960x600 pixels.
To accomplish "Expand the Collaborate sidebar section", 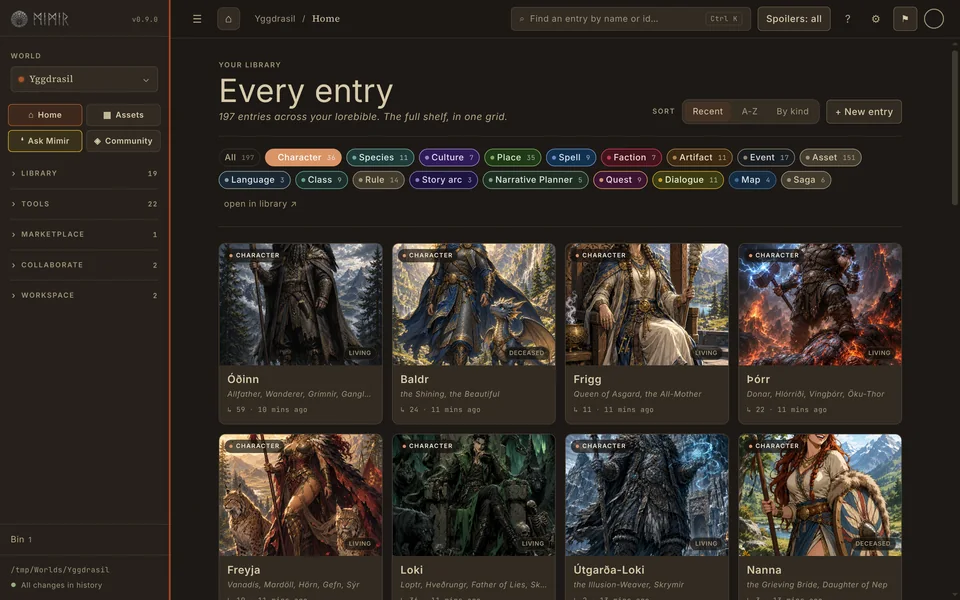I will pos(84,265).
